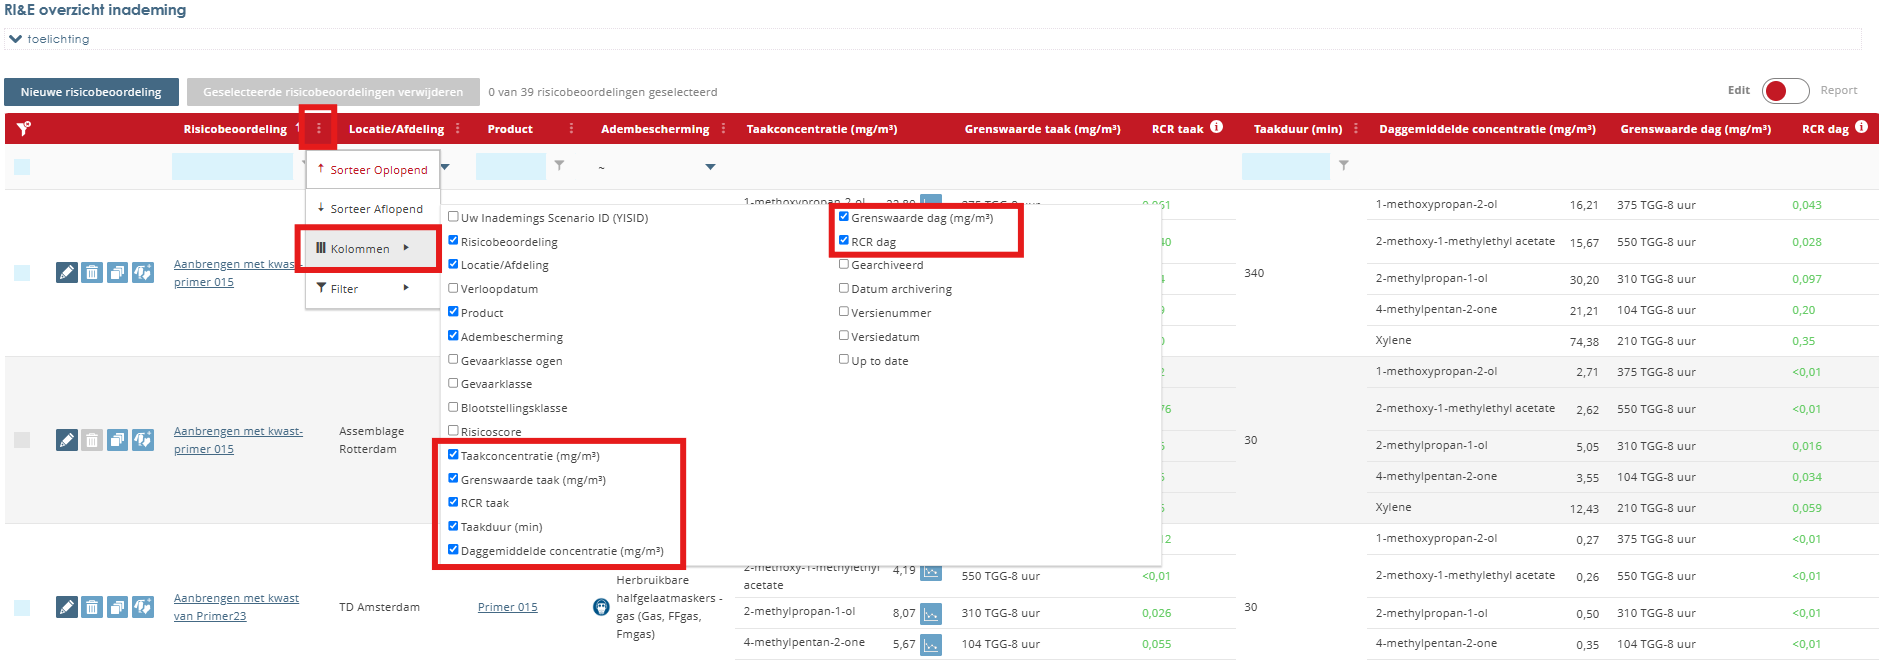This screenshot has height=661, width=1879.
Task: Open chart icon for 2-methylpropan-1-ol row
Action: [x=931, y=613]
